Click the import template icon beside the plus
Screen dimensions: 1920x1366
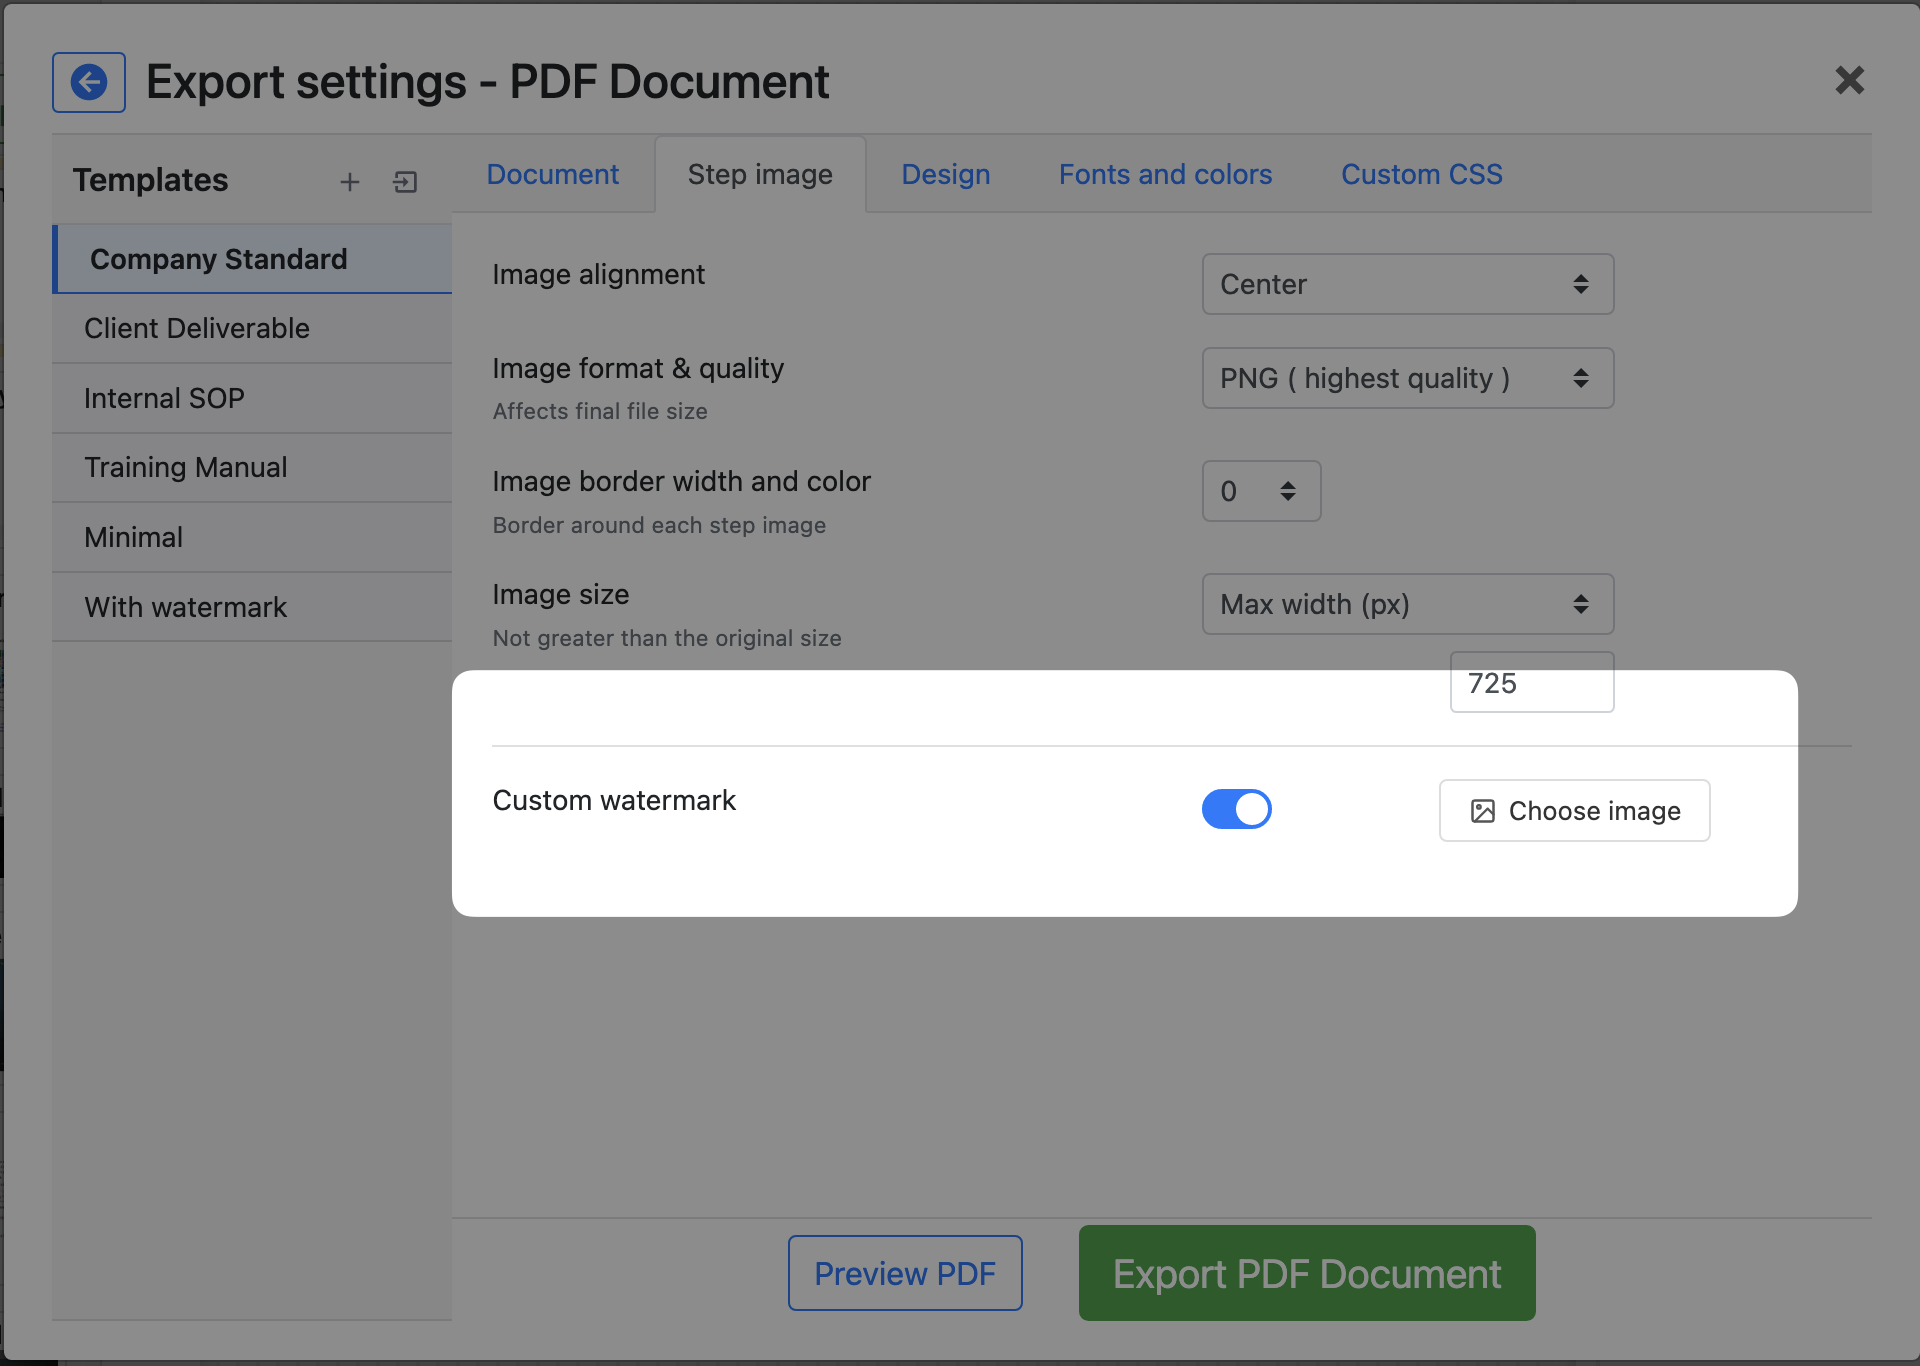point(405,181)
